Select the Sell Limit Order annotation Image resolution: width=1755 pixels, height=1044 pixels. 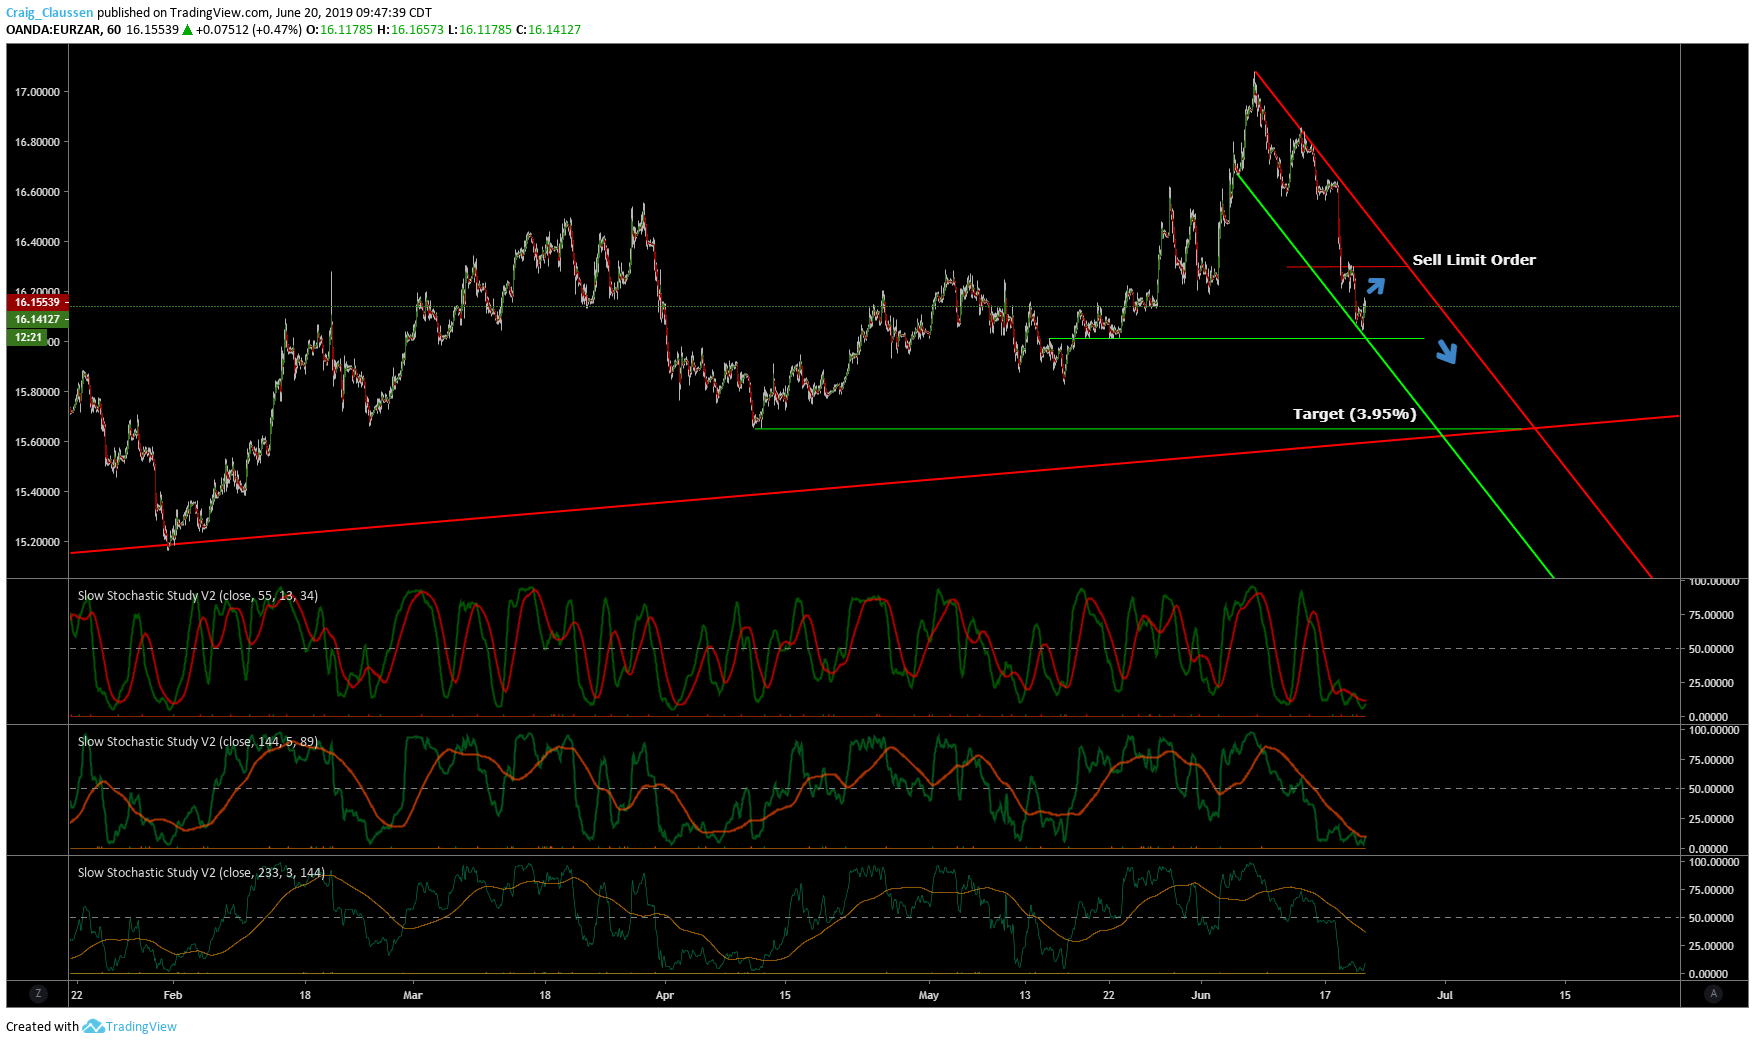coord(1474,260)
